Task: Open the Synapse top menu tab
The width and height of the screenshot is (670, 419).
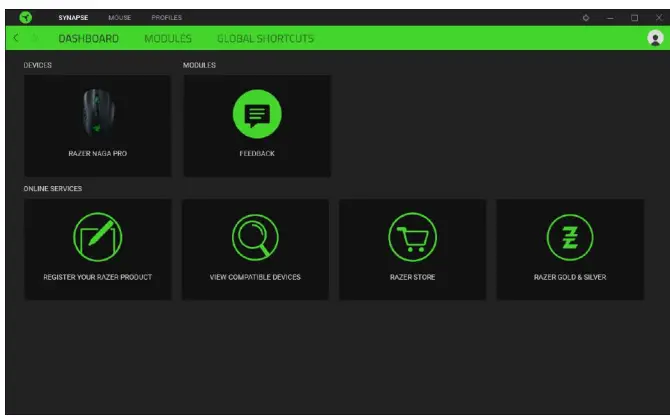Action: (73, 18)
